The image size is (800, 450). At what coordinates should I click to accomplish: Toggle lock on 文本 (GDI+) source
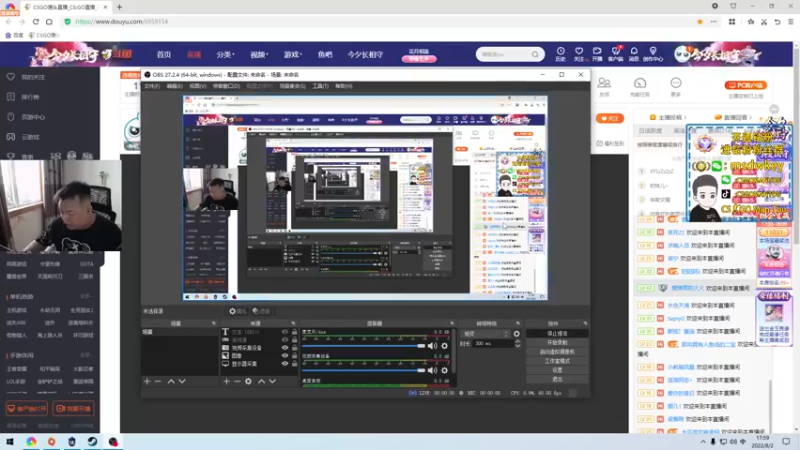(294, 332)
